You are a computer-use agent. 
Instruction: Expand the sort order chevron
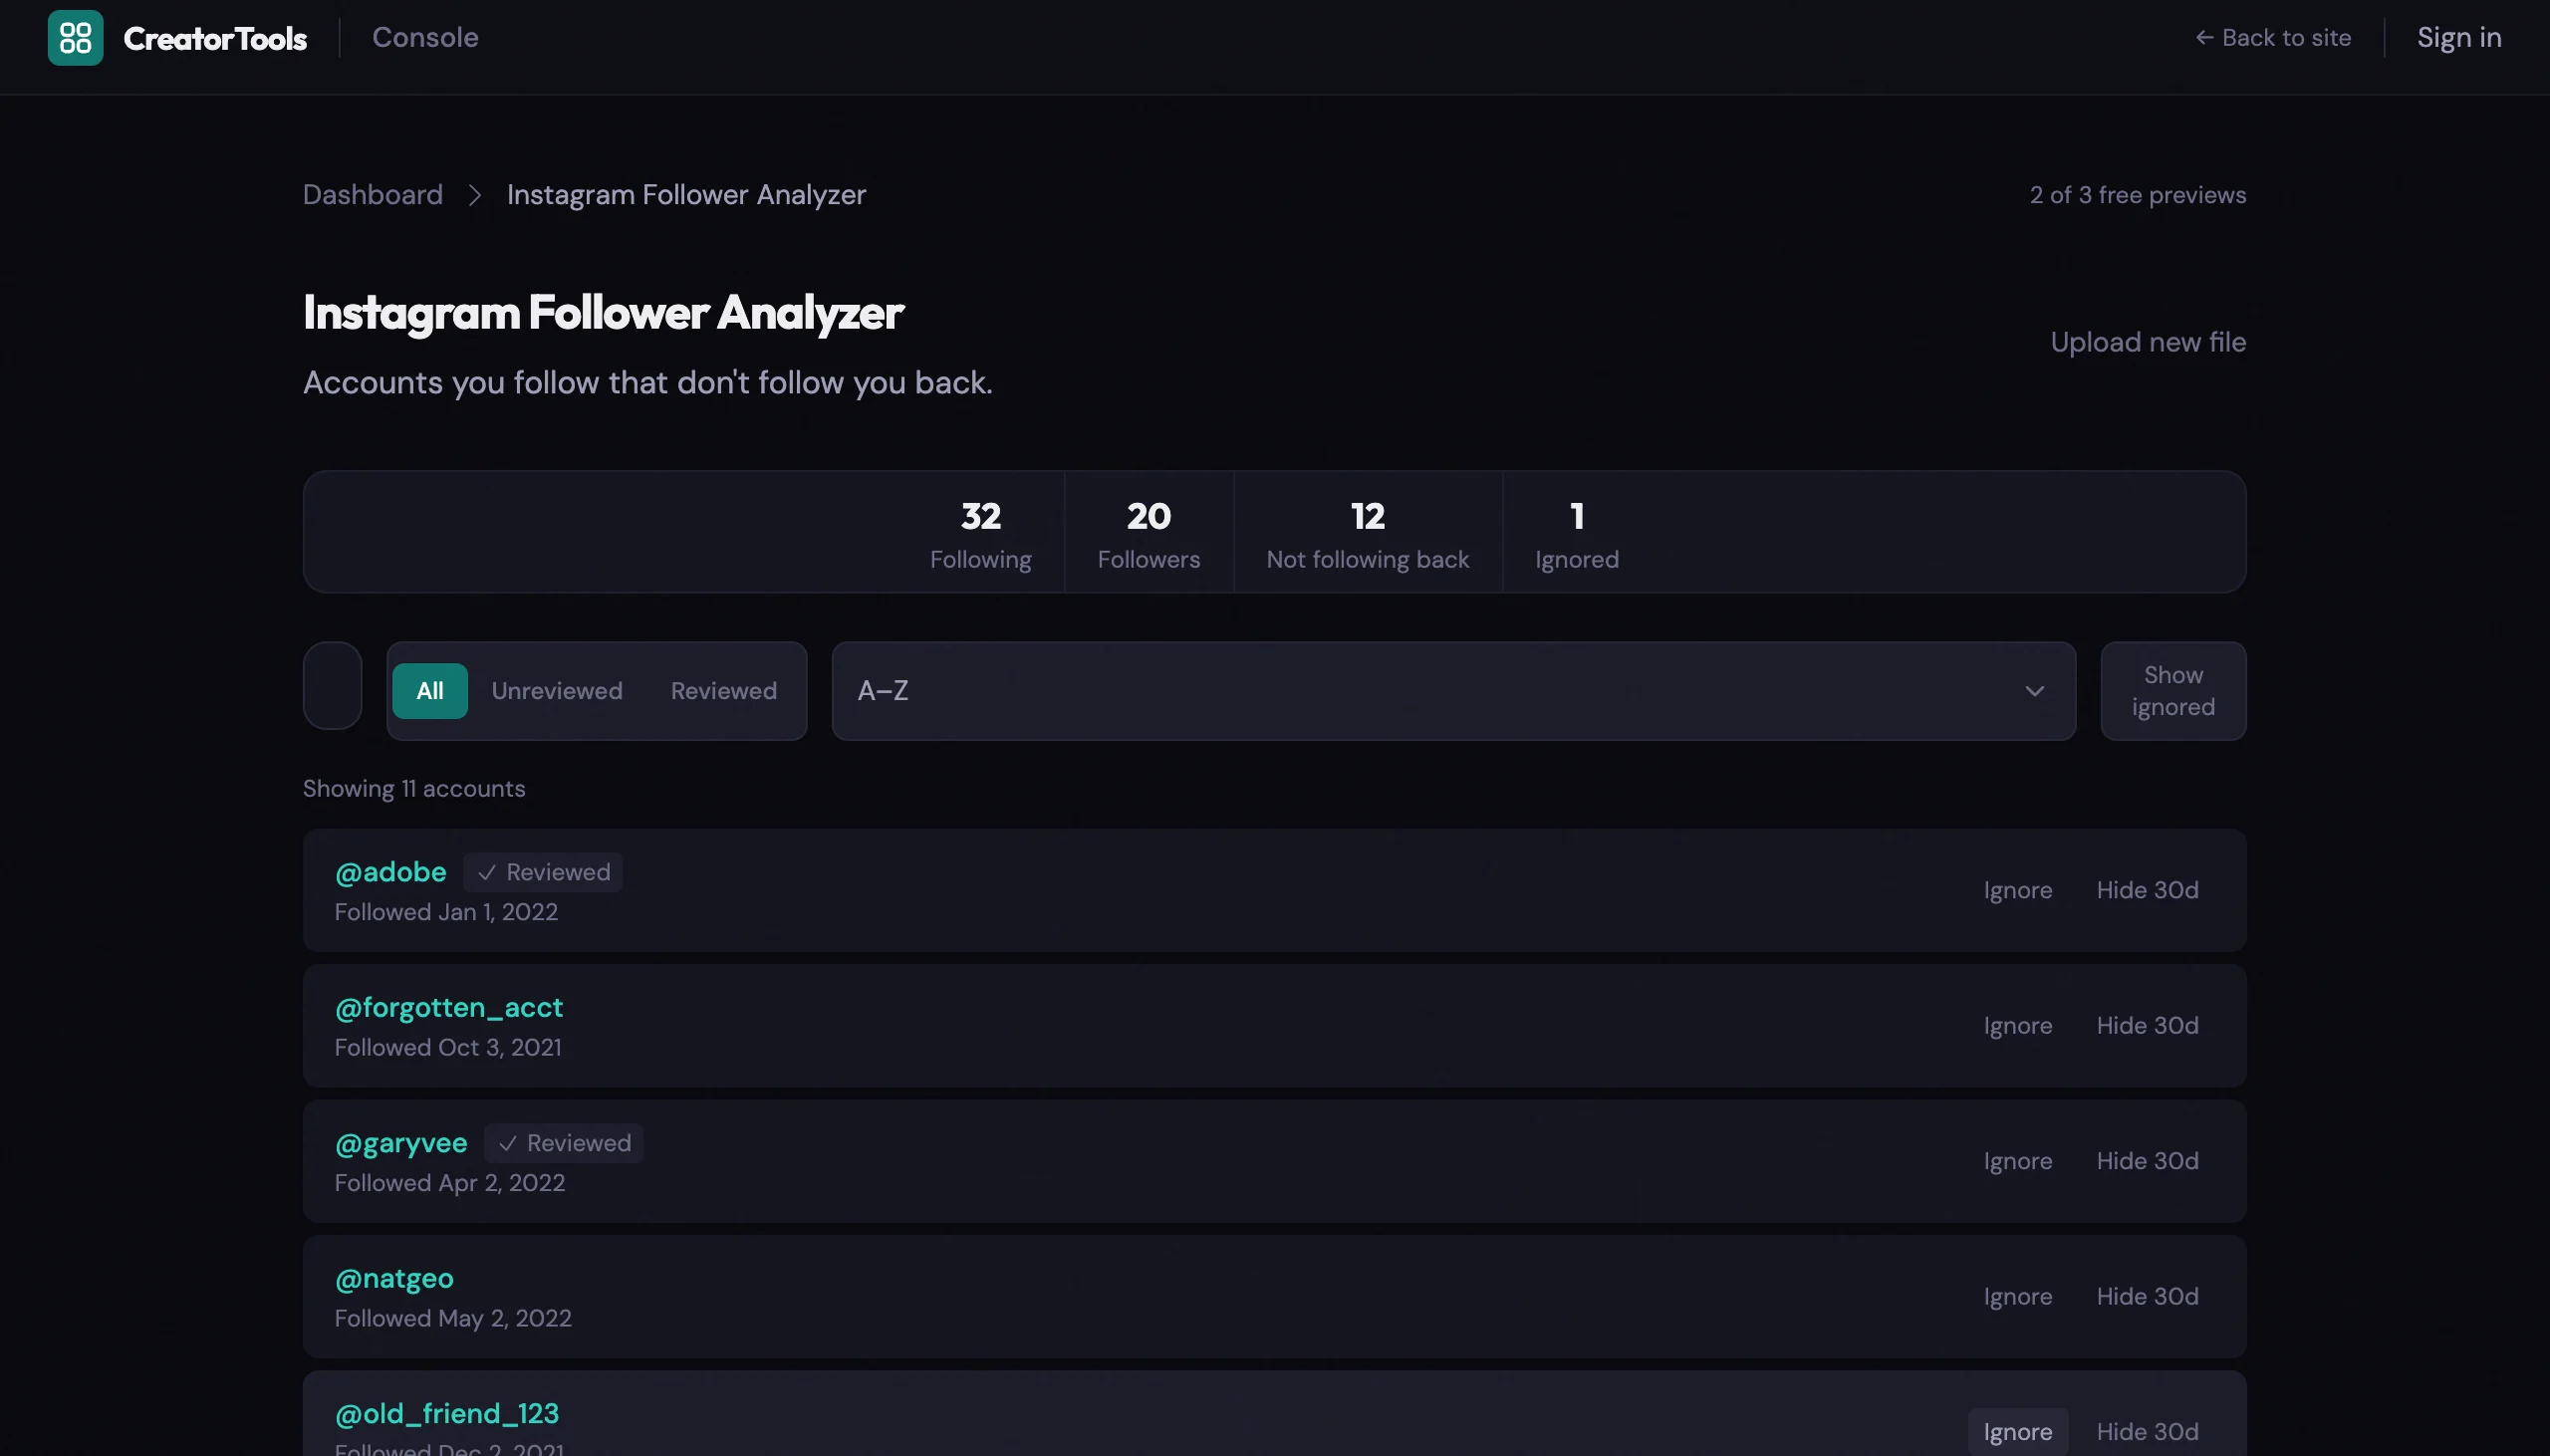[2035, 690]
